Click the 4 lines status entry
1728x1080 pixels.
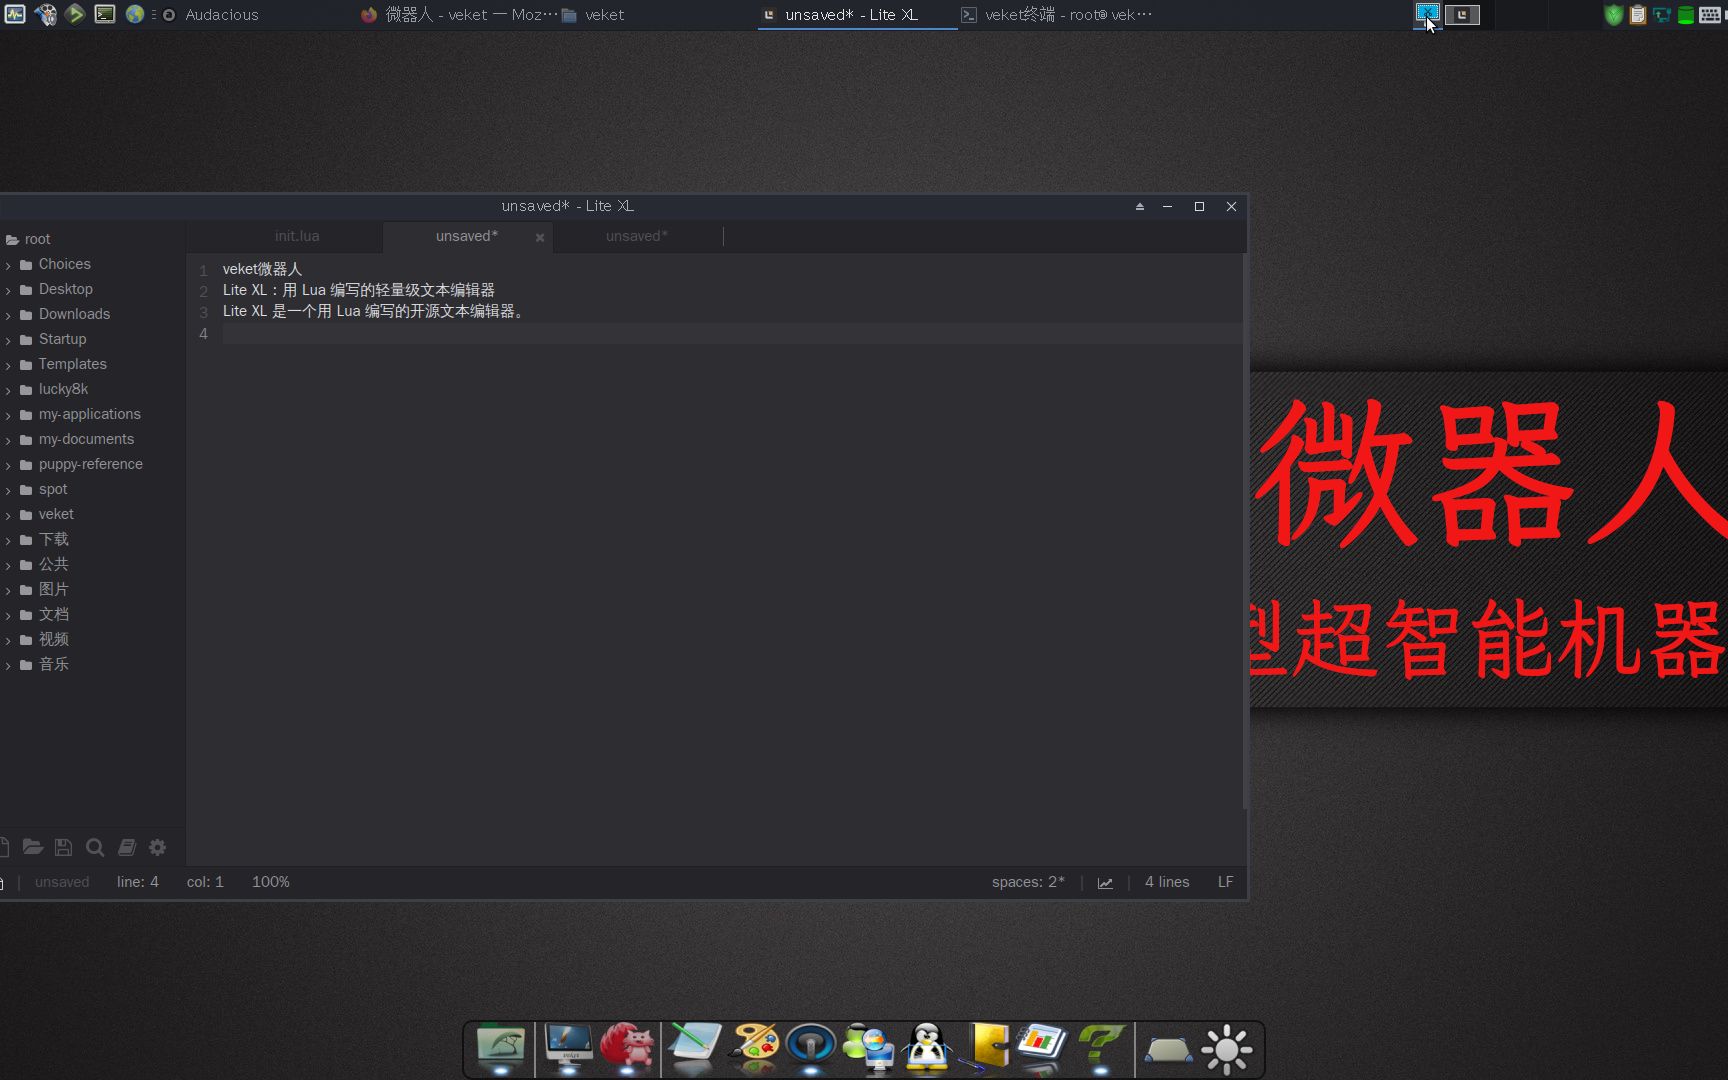(x=1167, y=882)
